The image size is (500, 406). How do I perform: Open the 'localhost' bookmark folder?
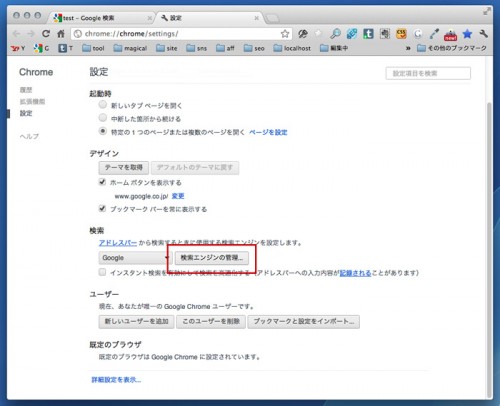[x=292, y=48]
